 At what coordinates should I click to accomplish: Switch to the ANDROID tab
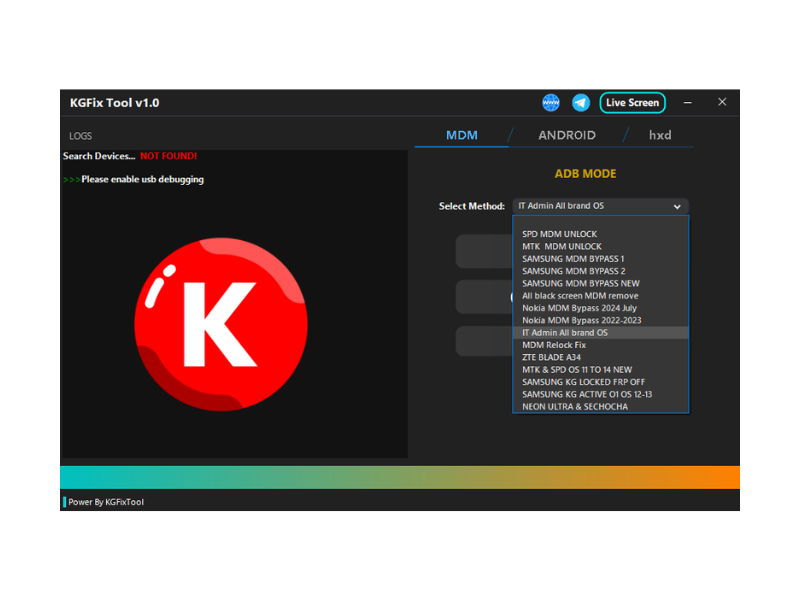(567, 135)
